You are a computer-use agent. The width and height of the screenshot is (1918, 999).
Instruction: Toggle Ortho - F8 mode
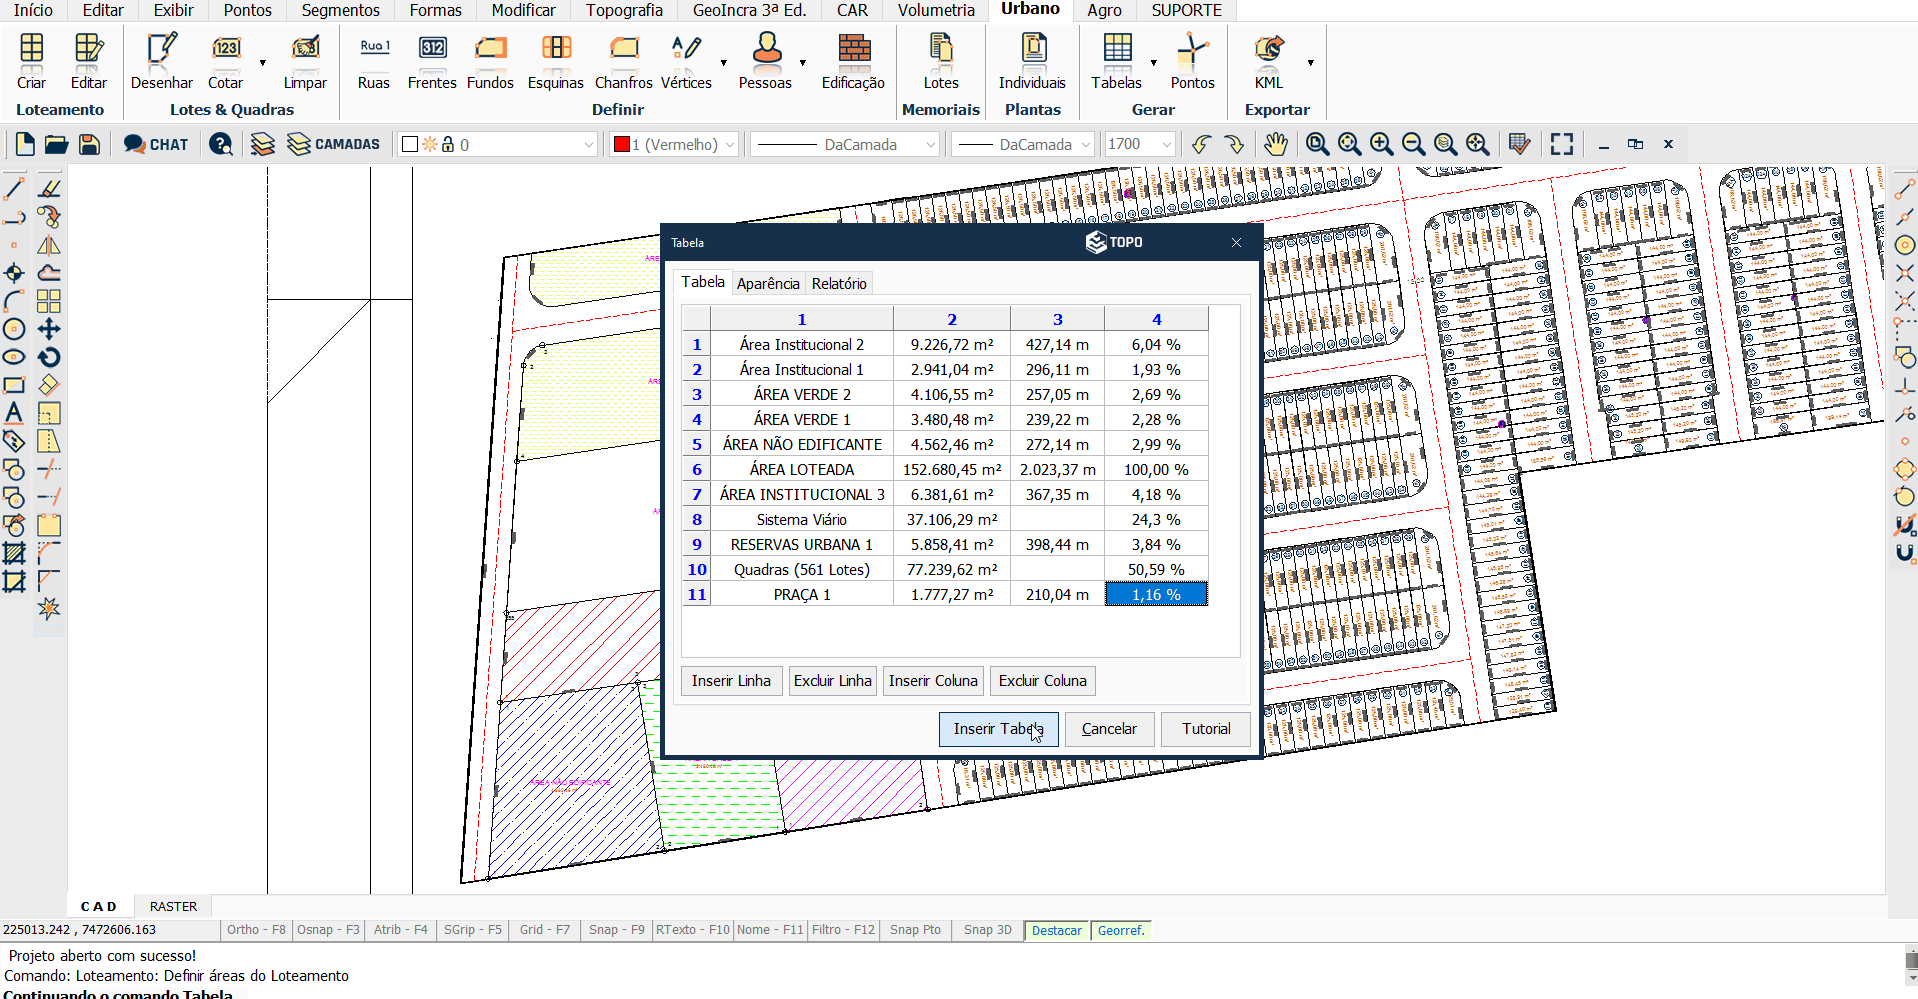point(256,930)
